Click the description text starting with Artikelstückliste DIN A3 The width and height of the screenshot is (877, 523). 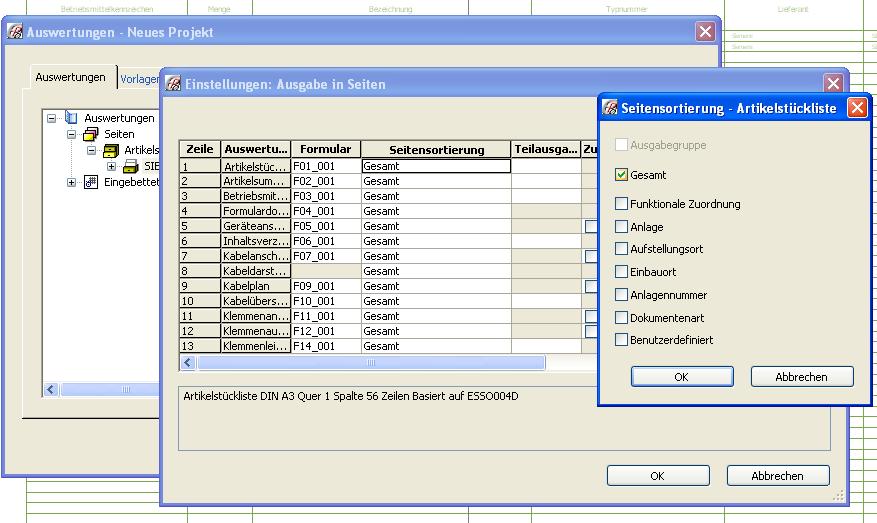[351, 396]
